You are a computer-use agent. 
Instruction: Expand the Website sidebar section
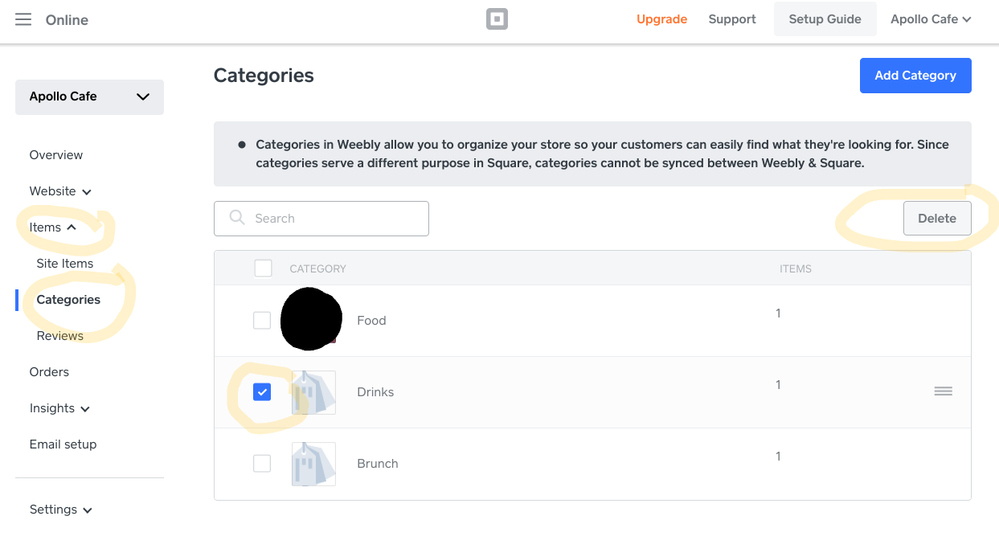point(60,191)
